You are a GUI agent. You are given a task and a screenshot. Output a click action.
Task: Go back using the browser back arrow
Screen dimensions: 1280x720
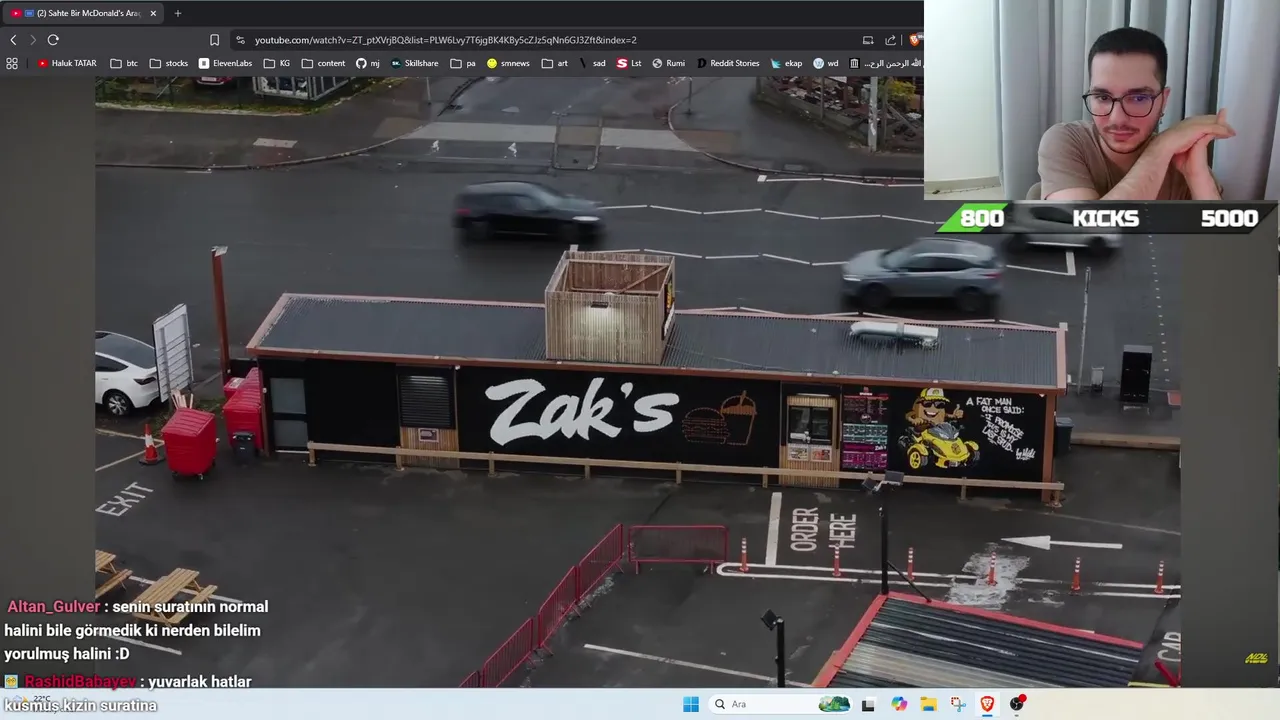13,40
